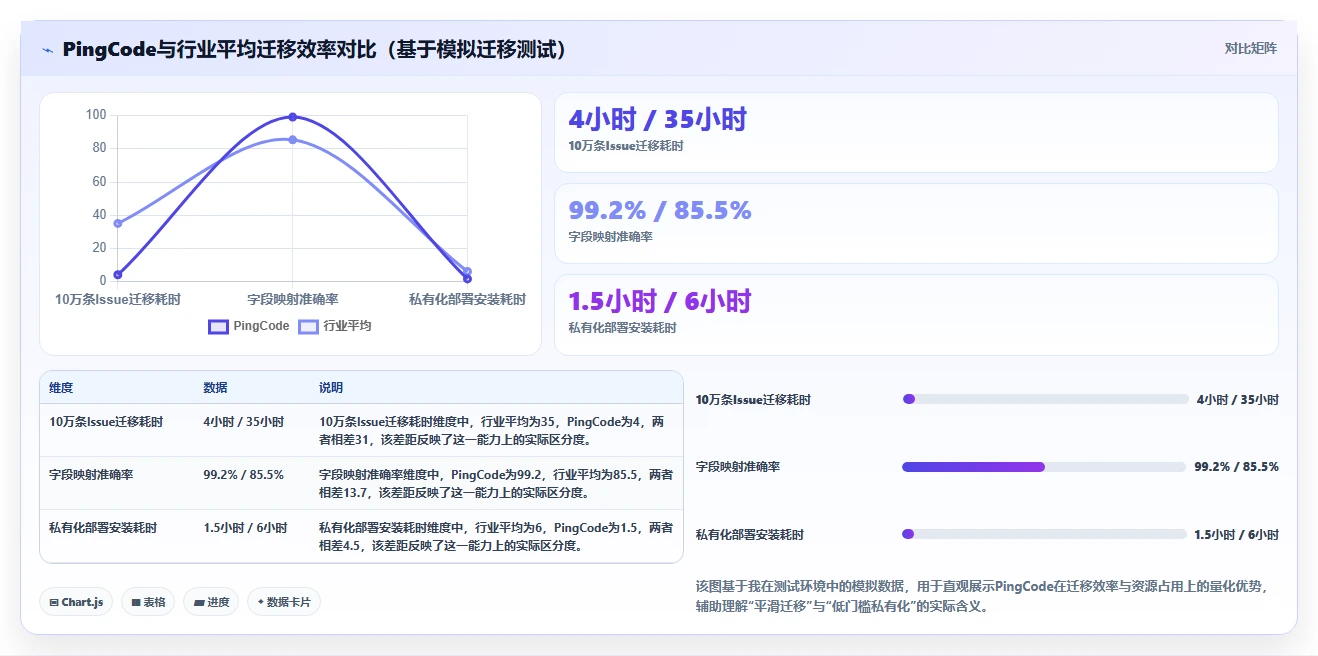Click the 字段映射准确率 progress row label

(x=738, y=467)
